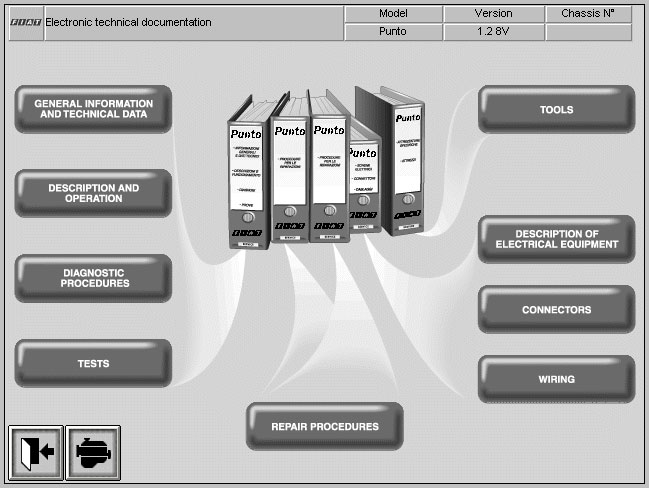Open the Tests section
This screenshot has height=488, width=649.
(93, 363)
